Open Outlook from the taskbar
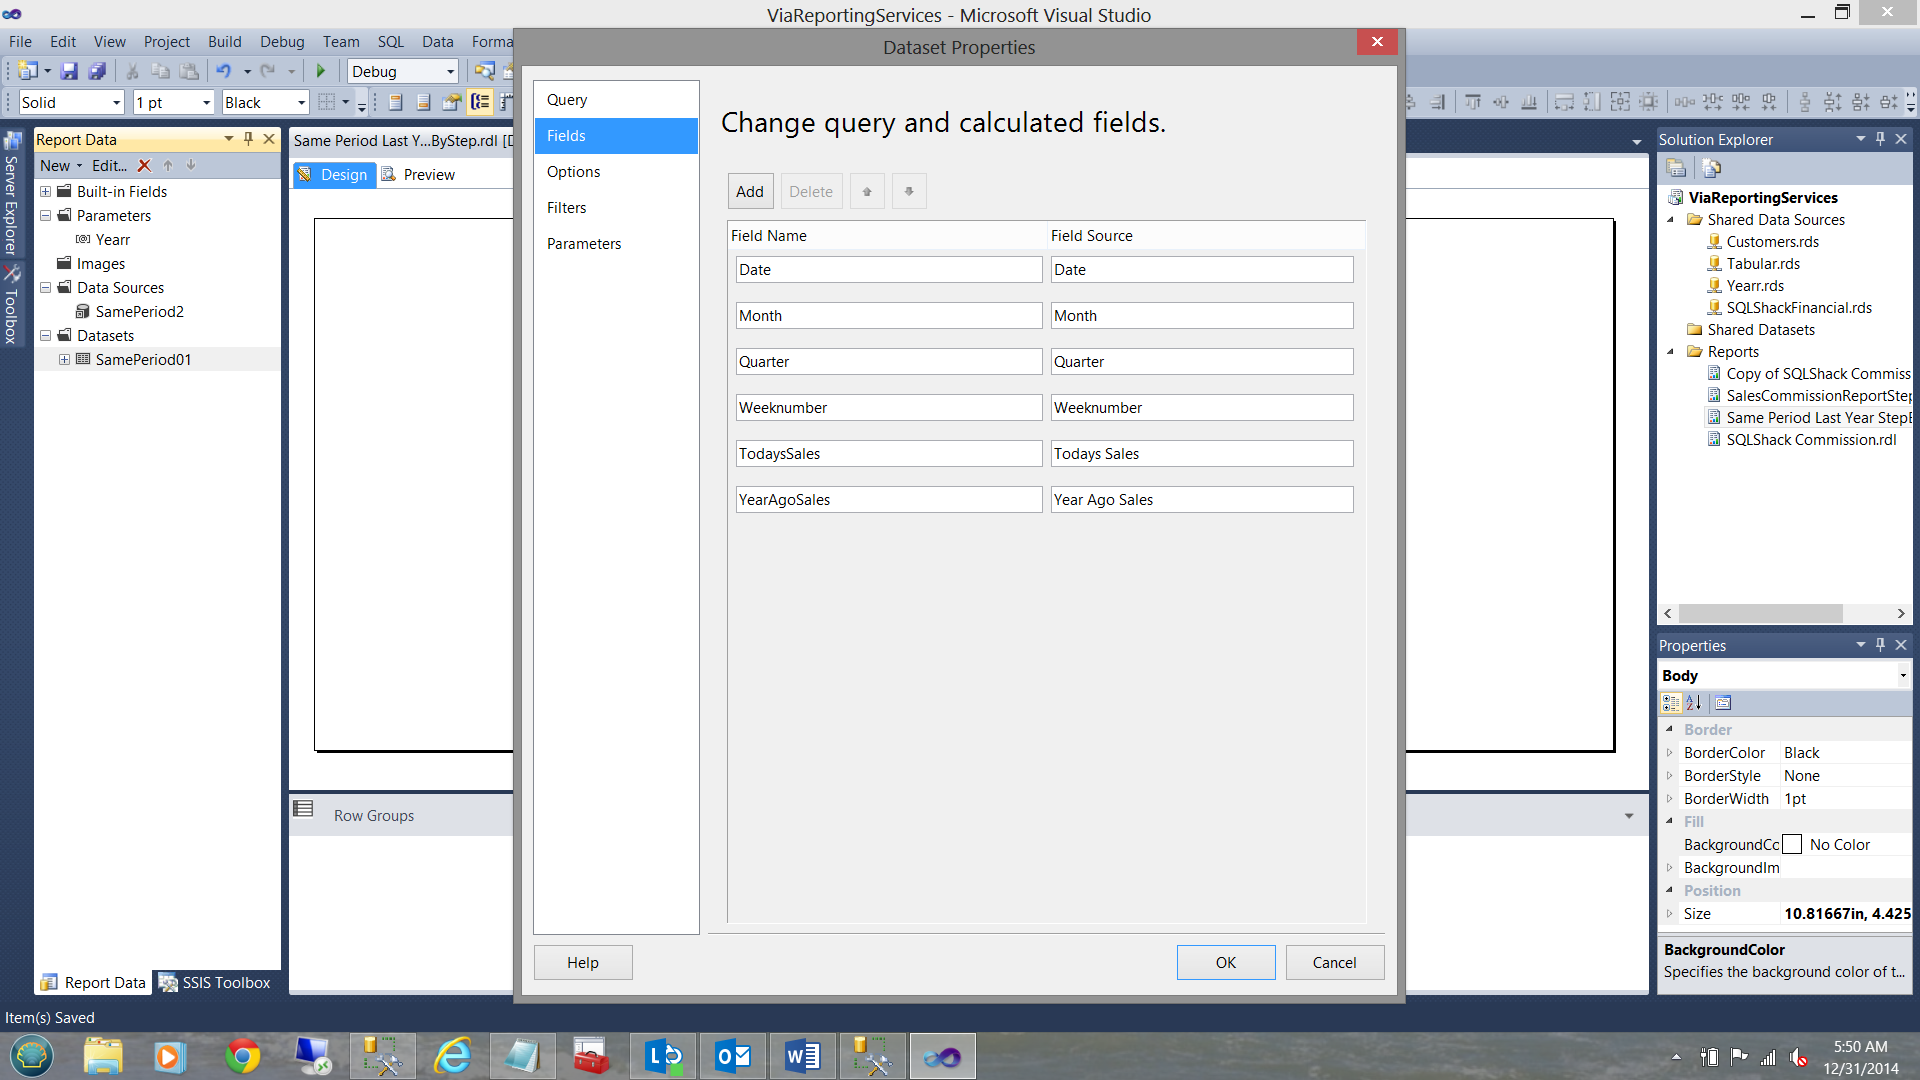1920x1080 pixels. pyautogui.click(x=733, y=1056)
